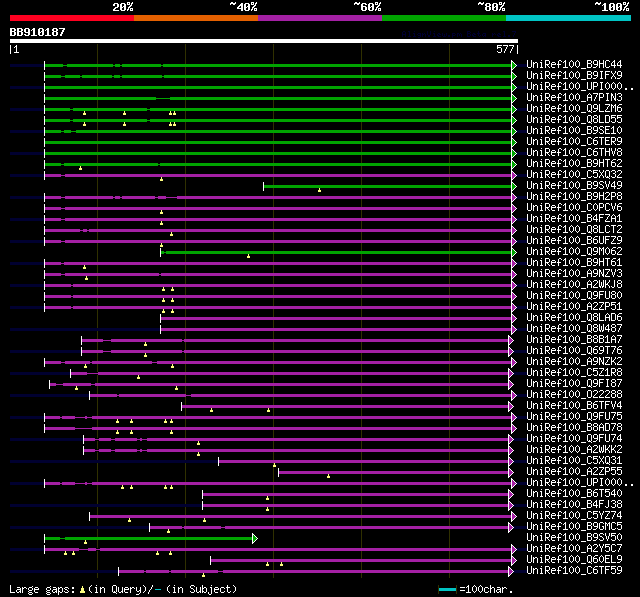The height and width of the screenshot is (597, 640).
Task: Click the UniRef100_C5XQ31 label
Action: (574, 461)
